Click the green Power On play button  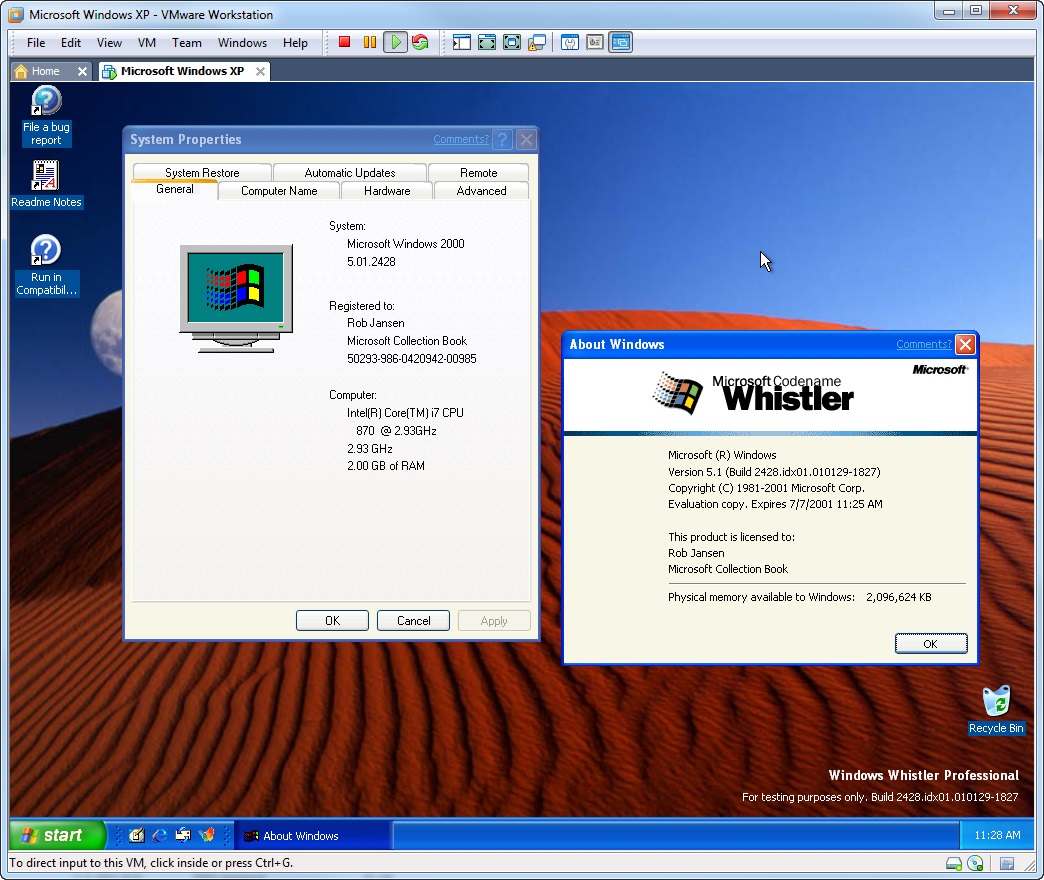[x=395, y=43]
